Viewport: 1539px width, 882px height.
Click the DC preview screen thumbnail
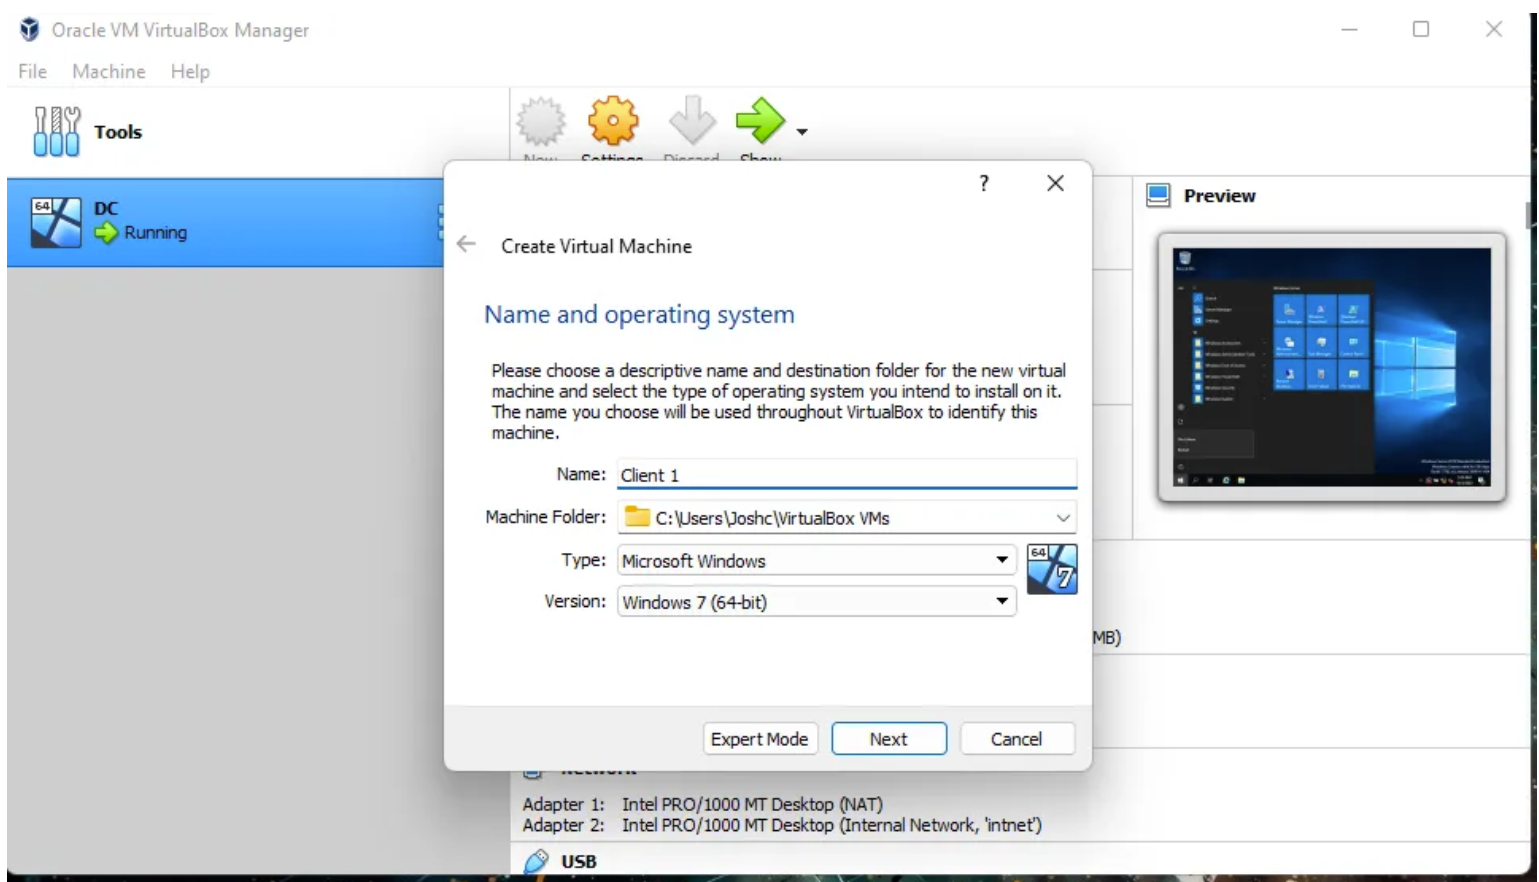tap(1332, 367)
